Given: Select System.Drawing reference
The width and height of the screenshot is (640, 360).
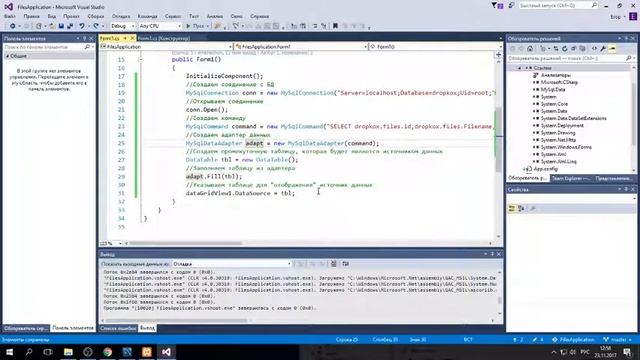Looking at the screenshot, I should tap(558, 133).
